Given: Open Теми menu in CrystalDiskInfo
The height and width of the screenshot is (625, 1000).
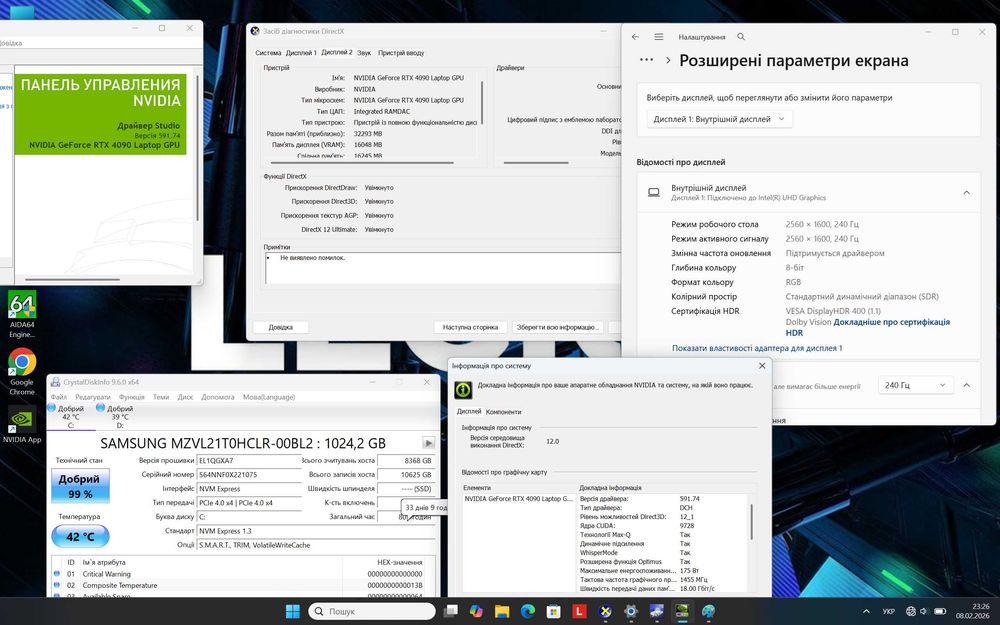Looking at the screenshot, I should 161,397.
